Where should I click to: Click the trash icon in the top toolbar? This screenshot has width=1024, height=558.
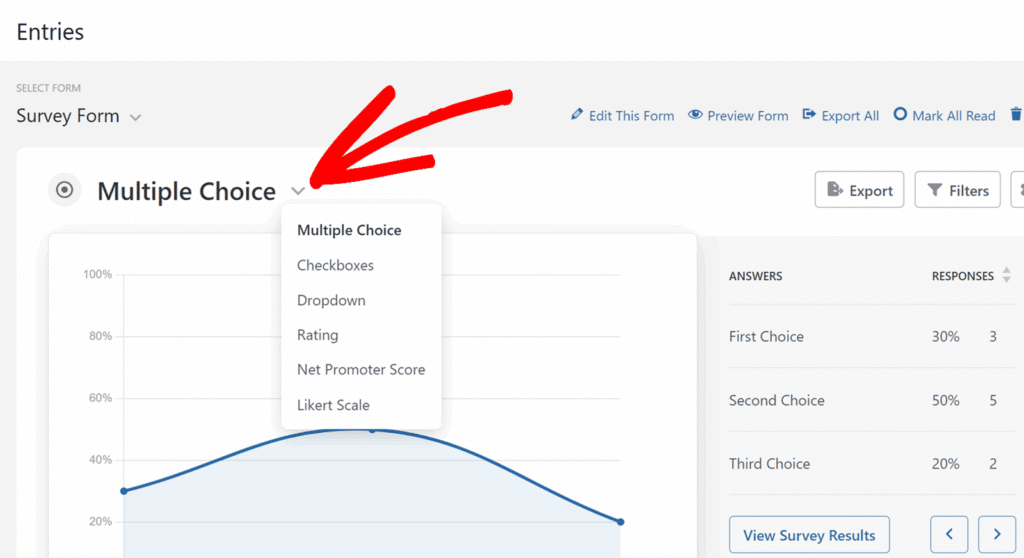[x=1016, y=115]
